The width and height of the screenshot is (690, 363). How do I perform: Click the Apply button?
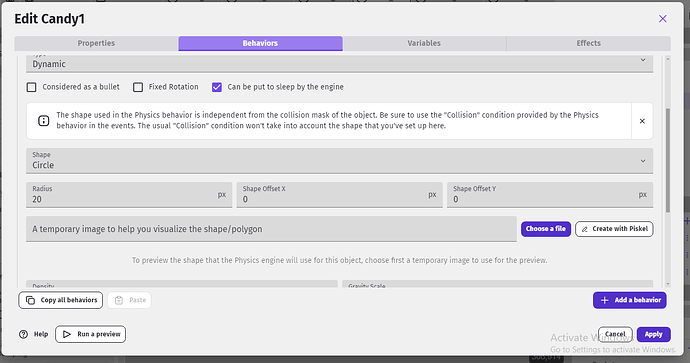click(x=653, y=334)
